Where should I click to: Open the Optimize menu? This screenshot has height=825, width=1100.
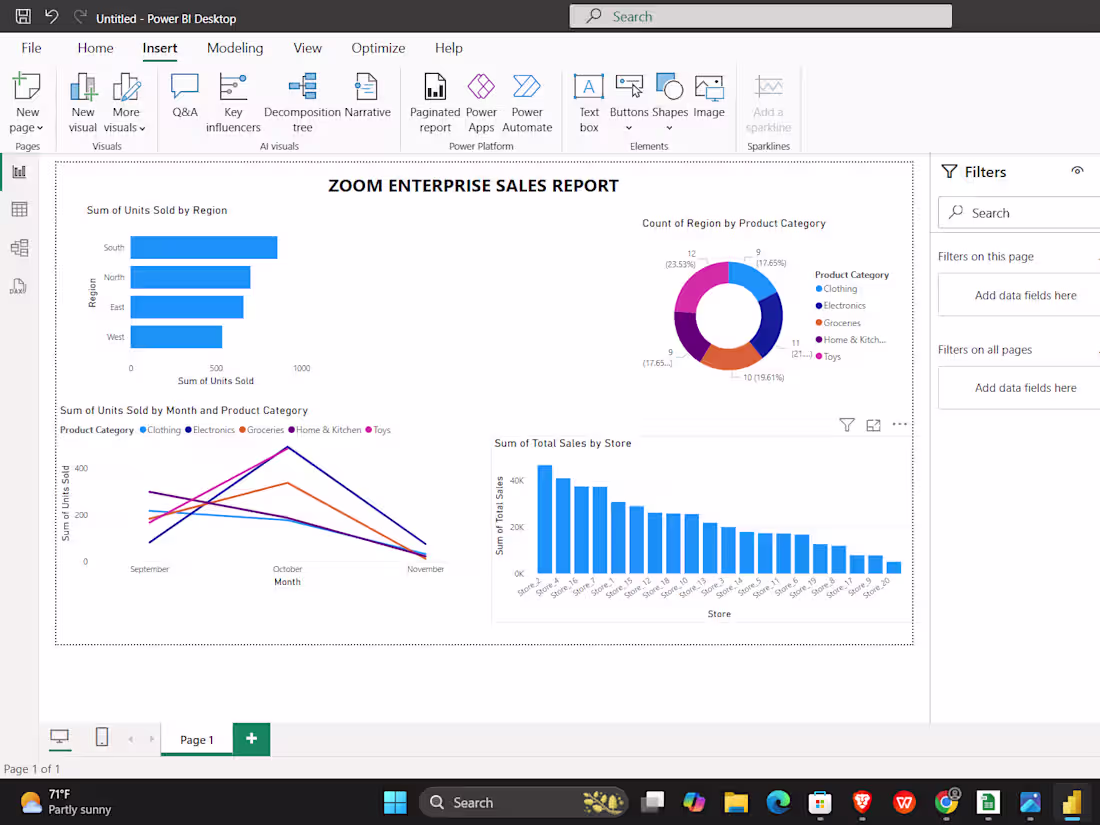point(378,47)
